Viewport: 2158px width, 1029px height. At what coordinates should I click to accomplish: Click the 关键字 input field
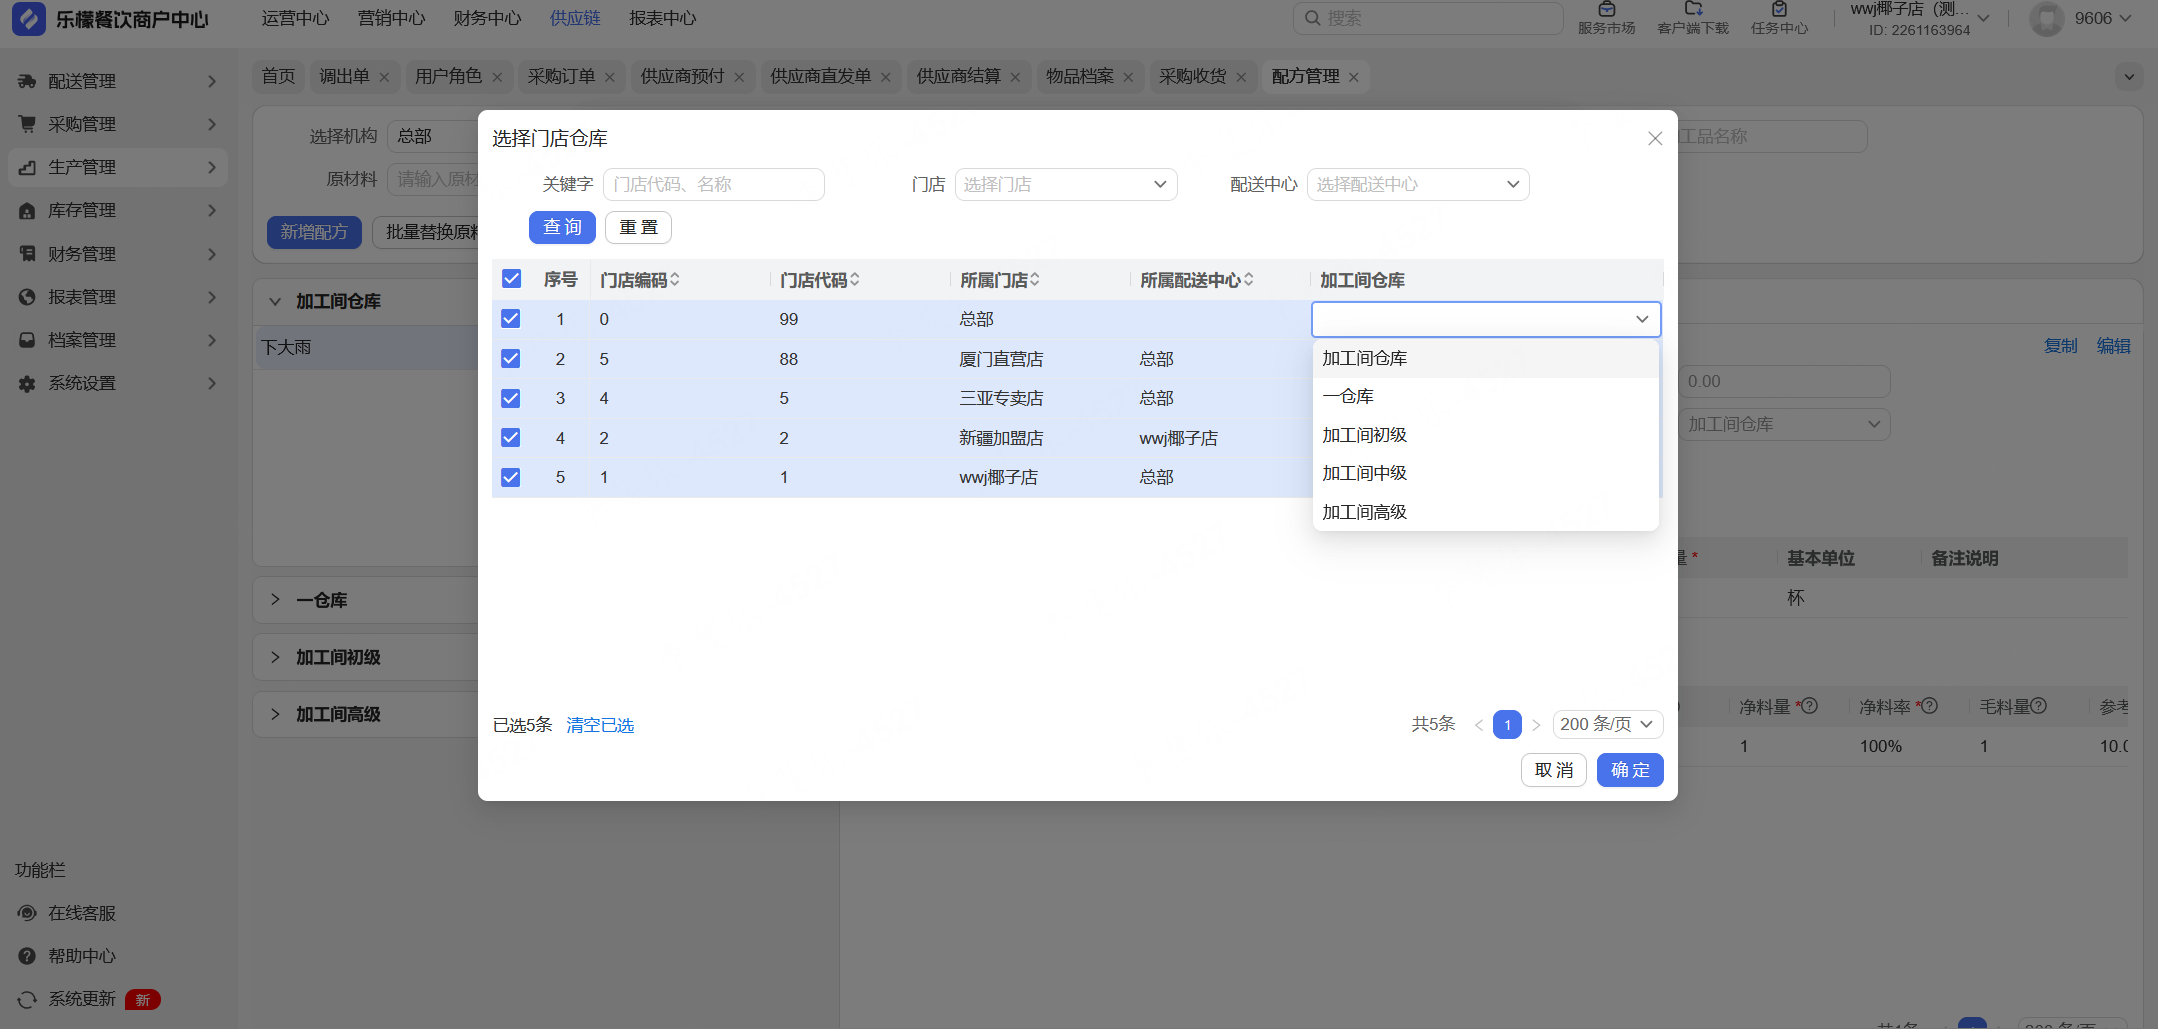pos(714,184)
